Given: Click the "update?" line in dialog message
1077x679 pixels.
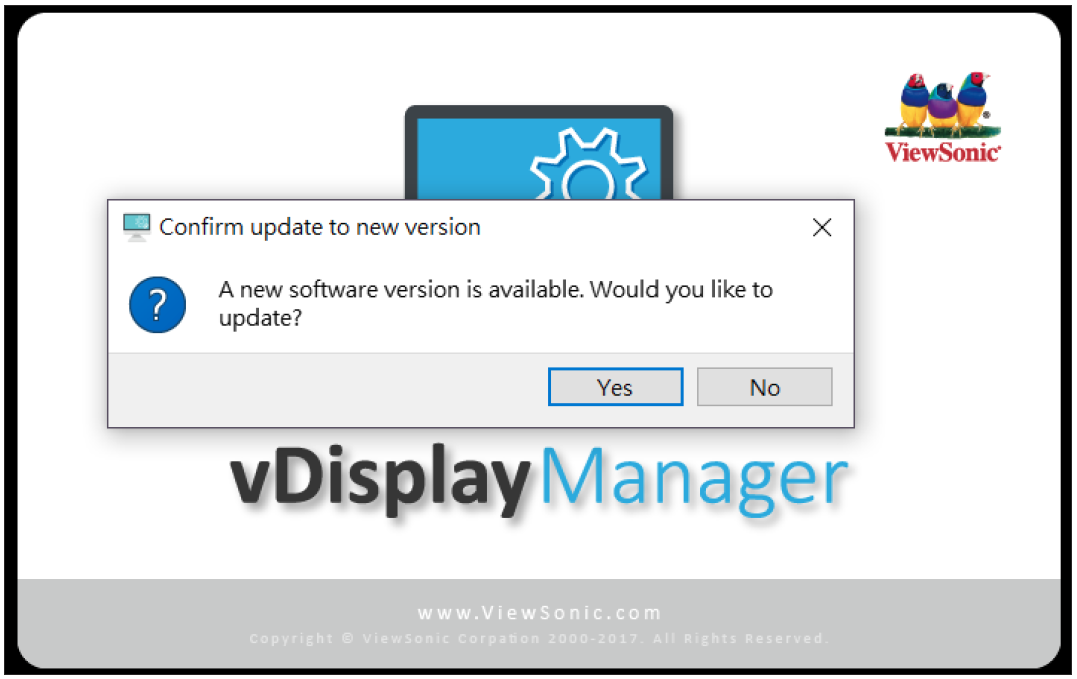Looking at the screenshot, I should click(x=260, y=319).
